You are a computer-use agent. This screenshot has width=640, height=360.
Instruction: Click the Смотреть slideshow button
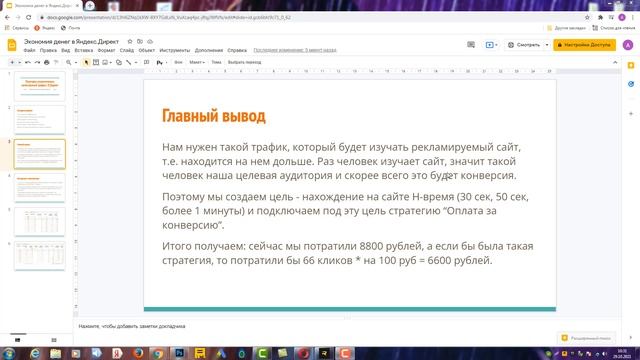pyautogui.click(x=524, y=45)
